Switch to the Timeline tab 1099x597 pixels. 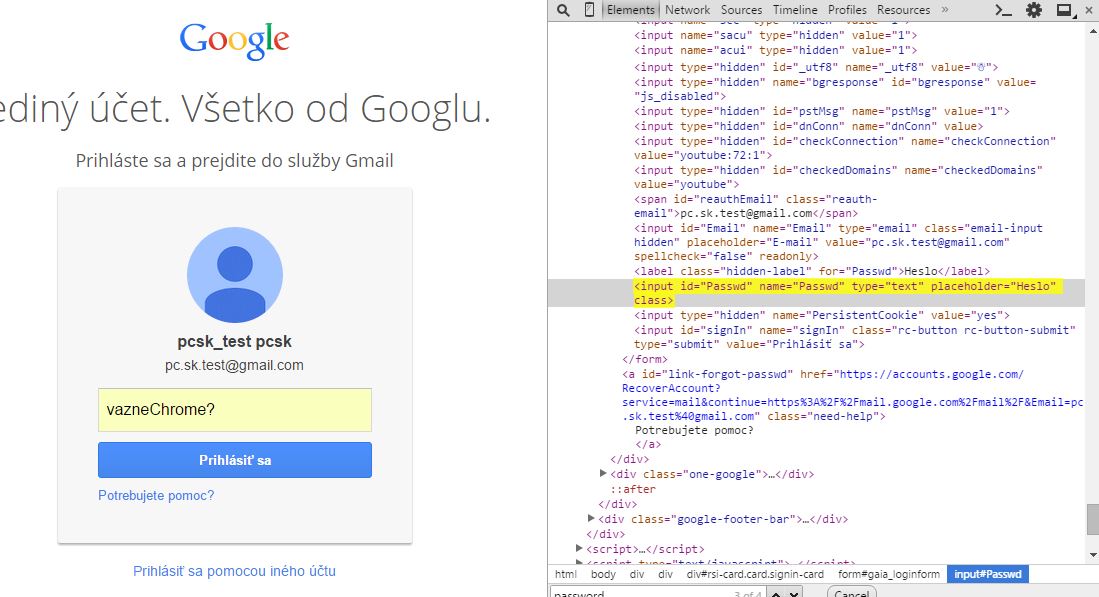795,10
